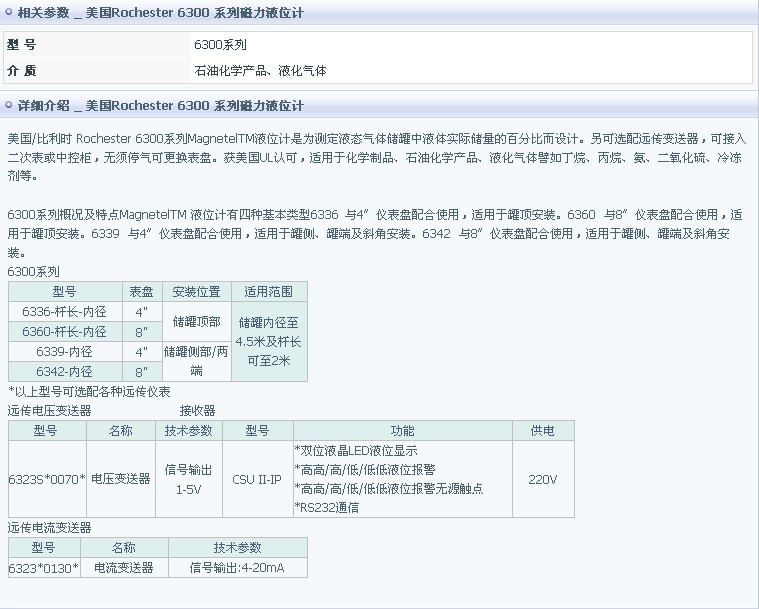Screen dimensions: 759x609
Task: Click the 表盘 column header
Action: 142,291
